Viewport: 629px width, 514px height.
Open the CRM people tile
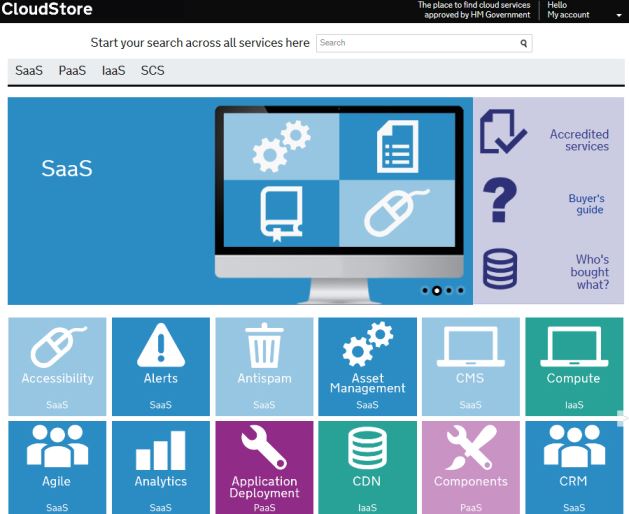coord(574,467)
